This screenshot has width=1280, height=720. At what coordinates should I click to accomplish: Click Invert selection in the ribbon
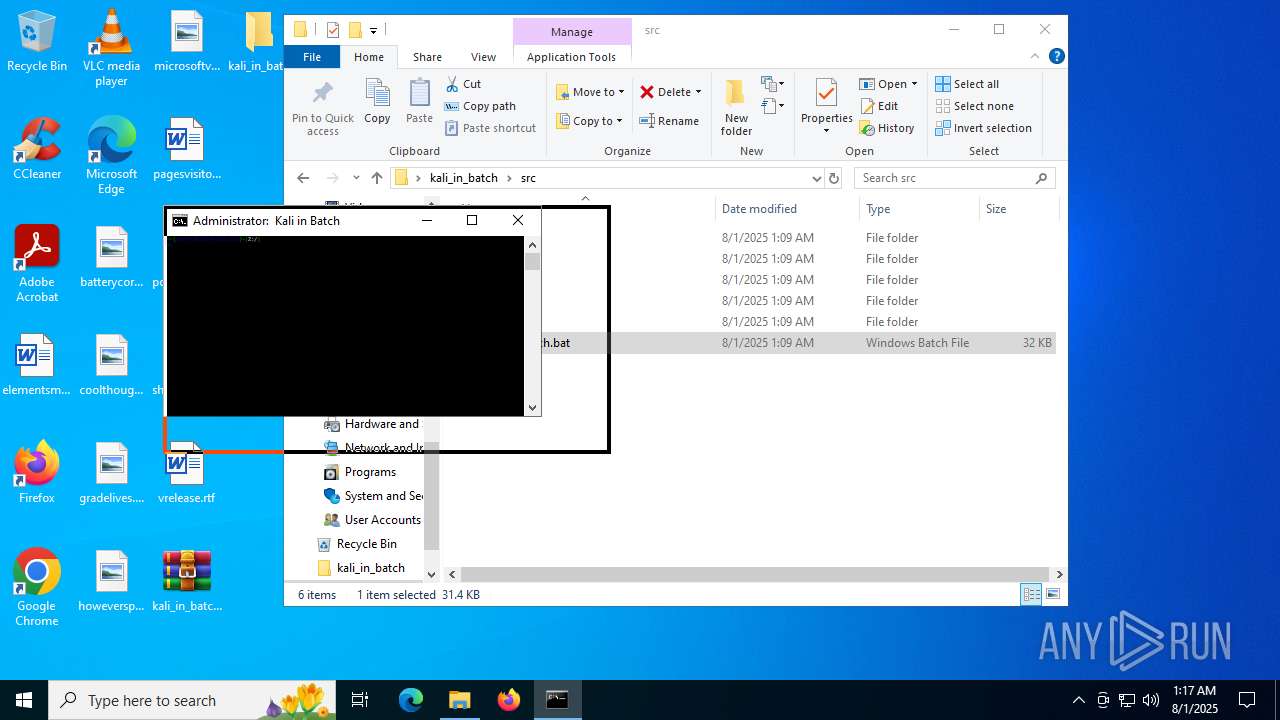coord(984,128)
